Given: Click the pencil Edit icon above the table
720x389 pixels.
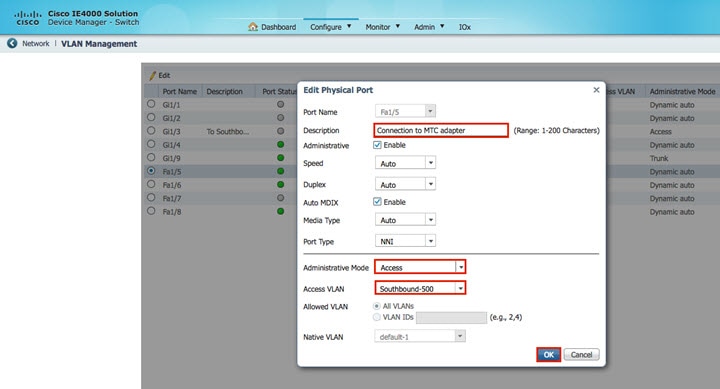Looking at the screenshot, I should 152,75.
